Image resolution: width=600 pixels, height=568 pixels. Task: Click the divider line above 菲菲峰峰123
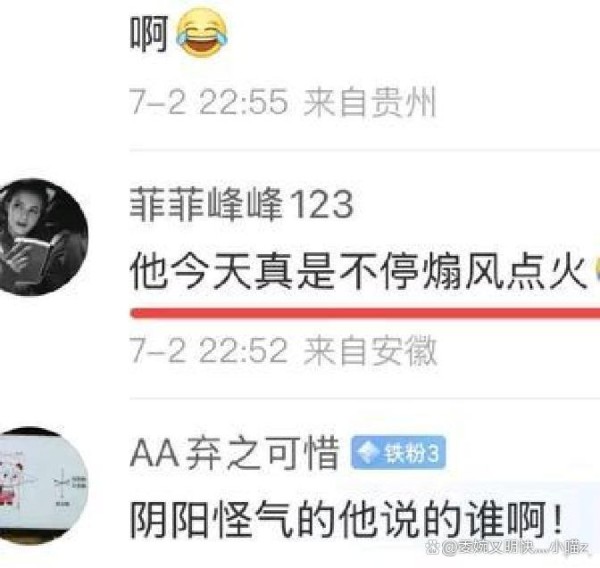(365, 150)
